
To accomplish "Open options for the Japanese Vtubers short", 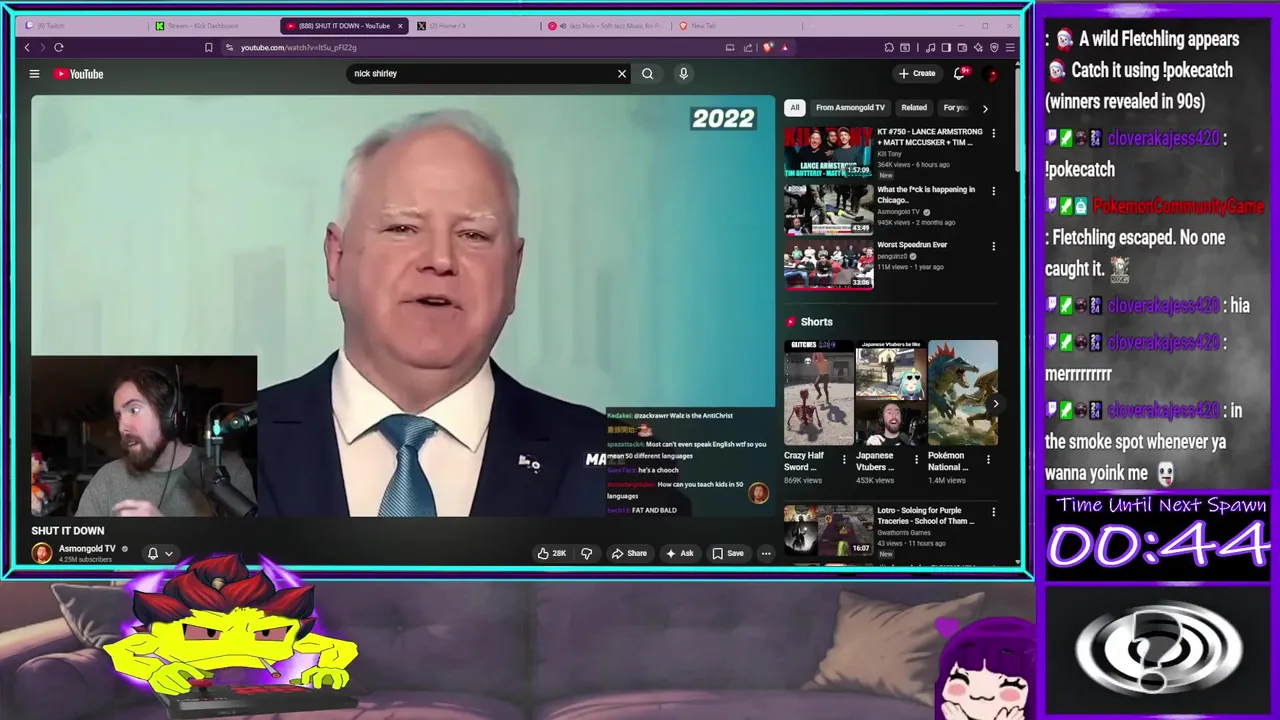I will 916,460.
